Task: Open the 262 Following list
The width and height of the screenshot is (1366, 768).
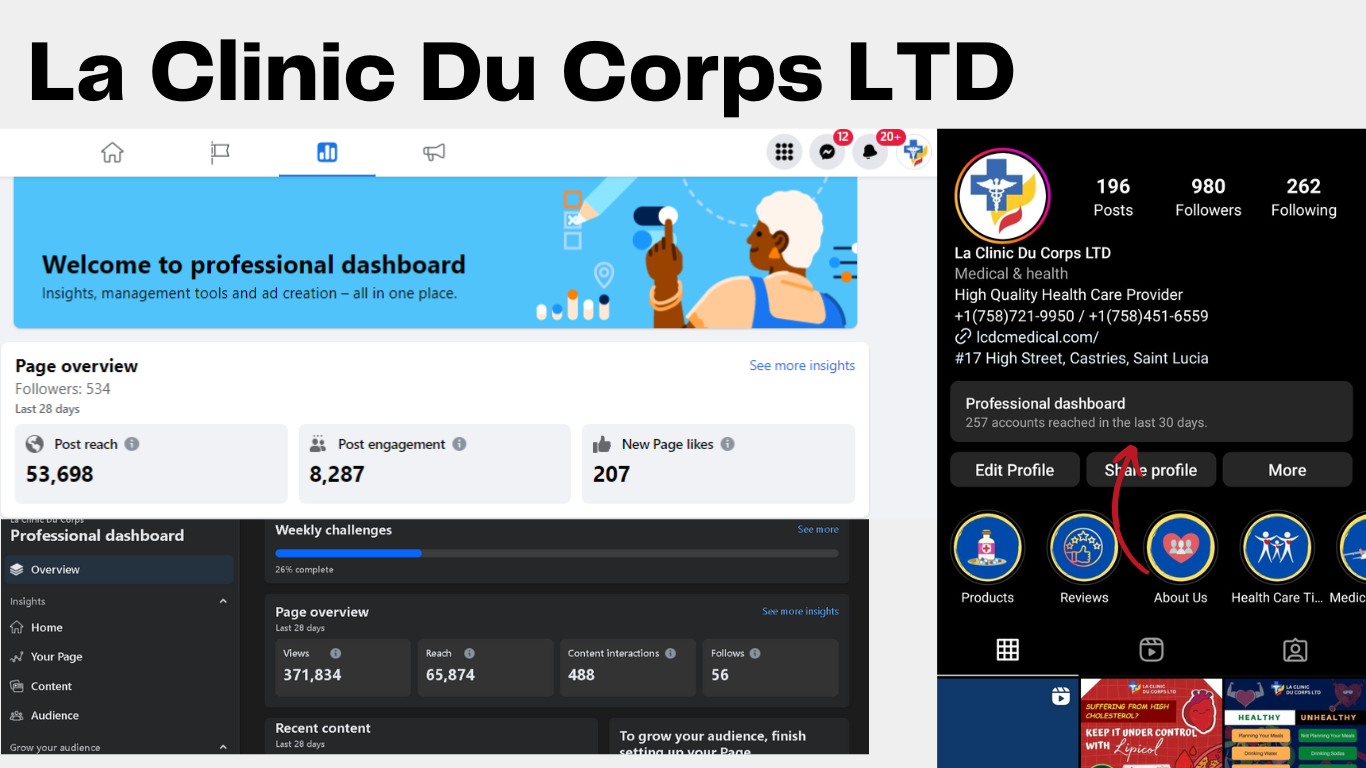Action: click(1304, 197)
